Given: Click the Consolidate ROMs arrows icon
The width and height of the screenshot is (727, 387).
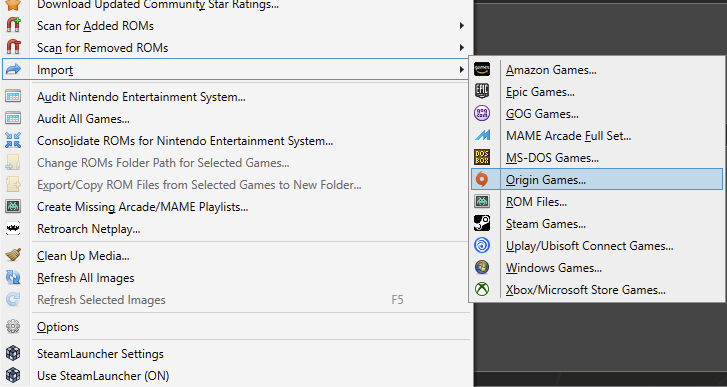Looking at the screenshot, I should tap(13, 140).
